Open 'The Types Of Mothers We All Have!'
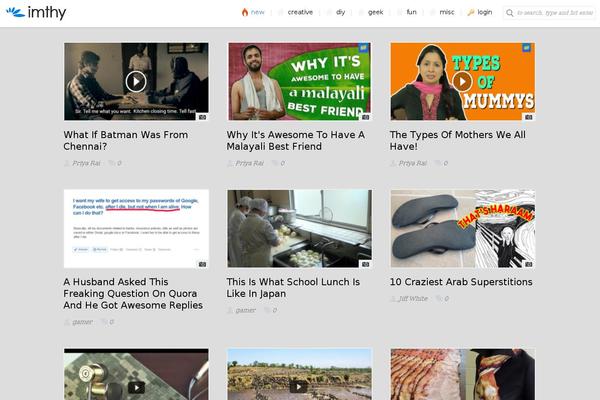Screen dimensions: 600x400 coord(458,140)
